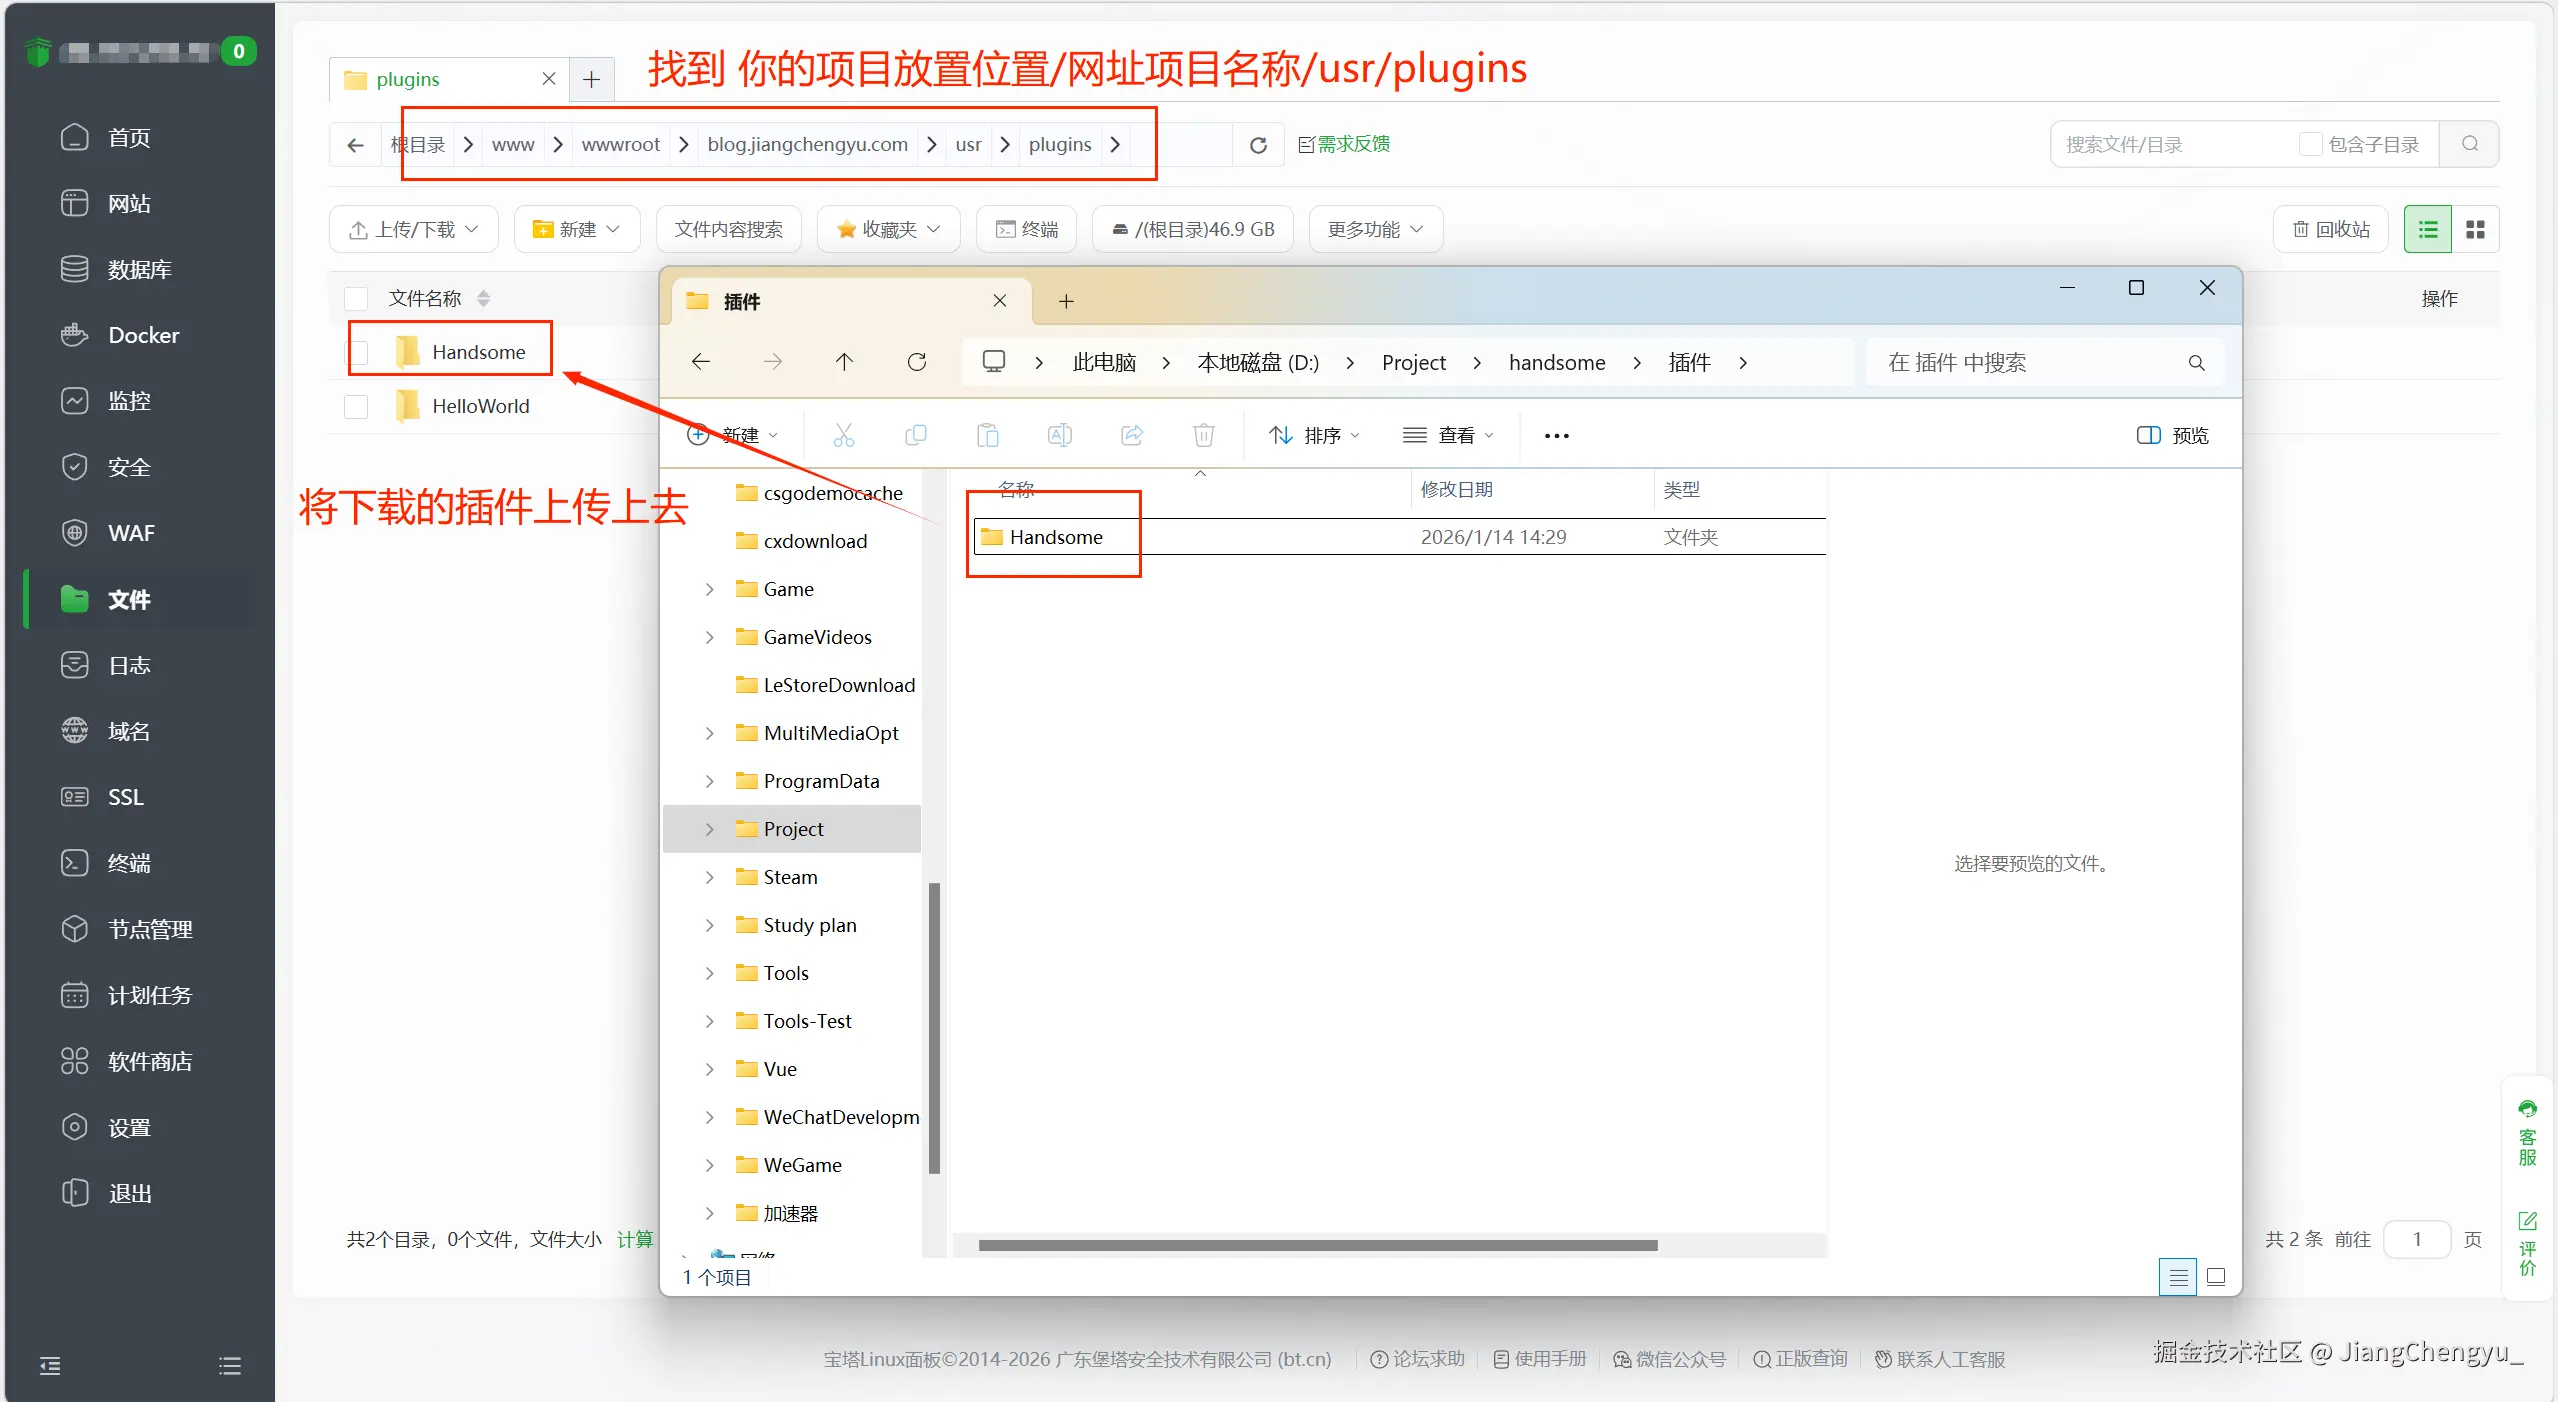Click the refresh icon beside the path bar
The image size is (2558, 1402).
pyautogui.click(x=1258, y=145)
